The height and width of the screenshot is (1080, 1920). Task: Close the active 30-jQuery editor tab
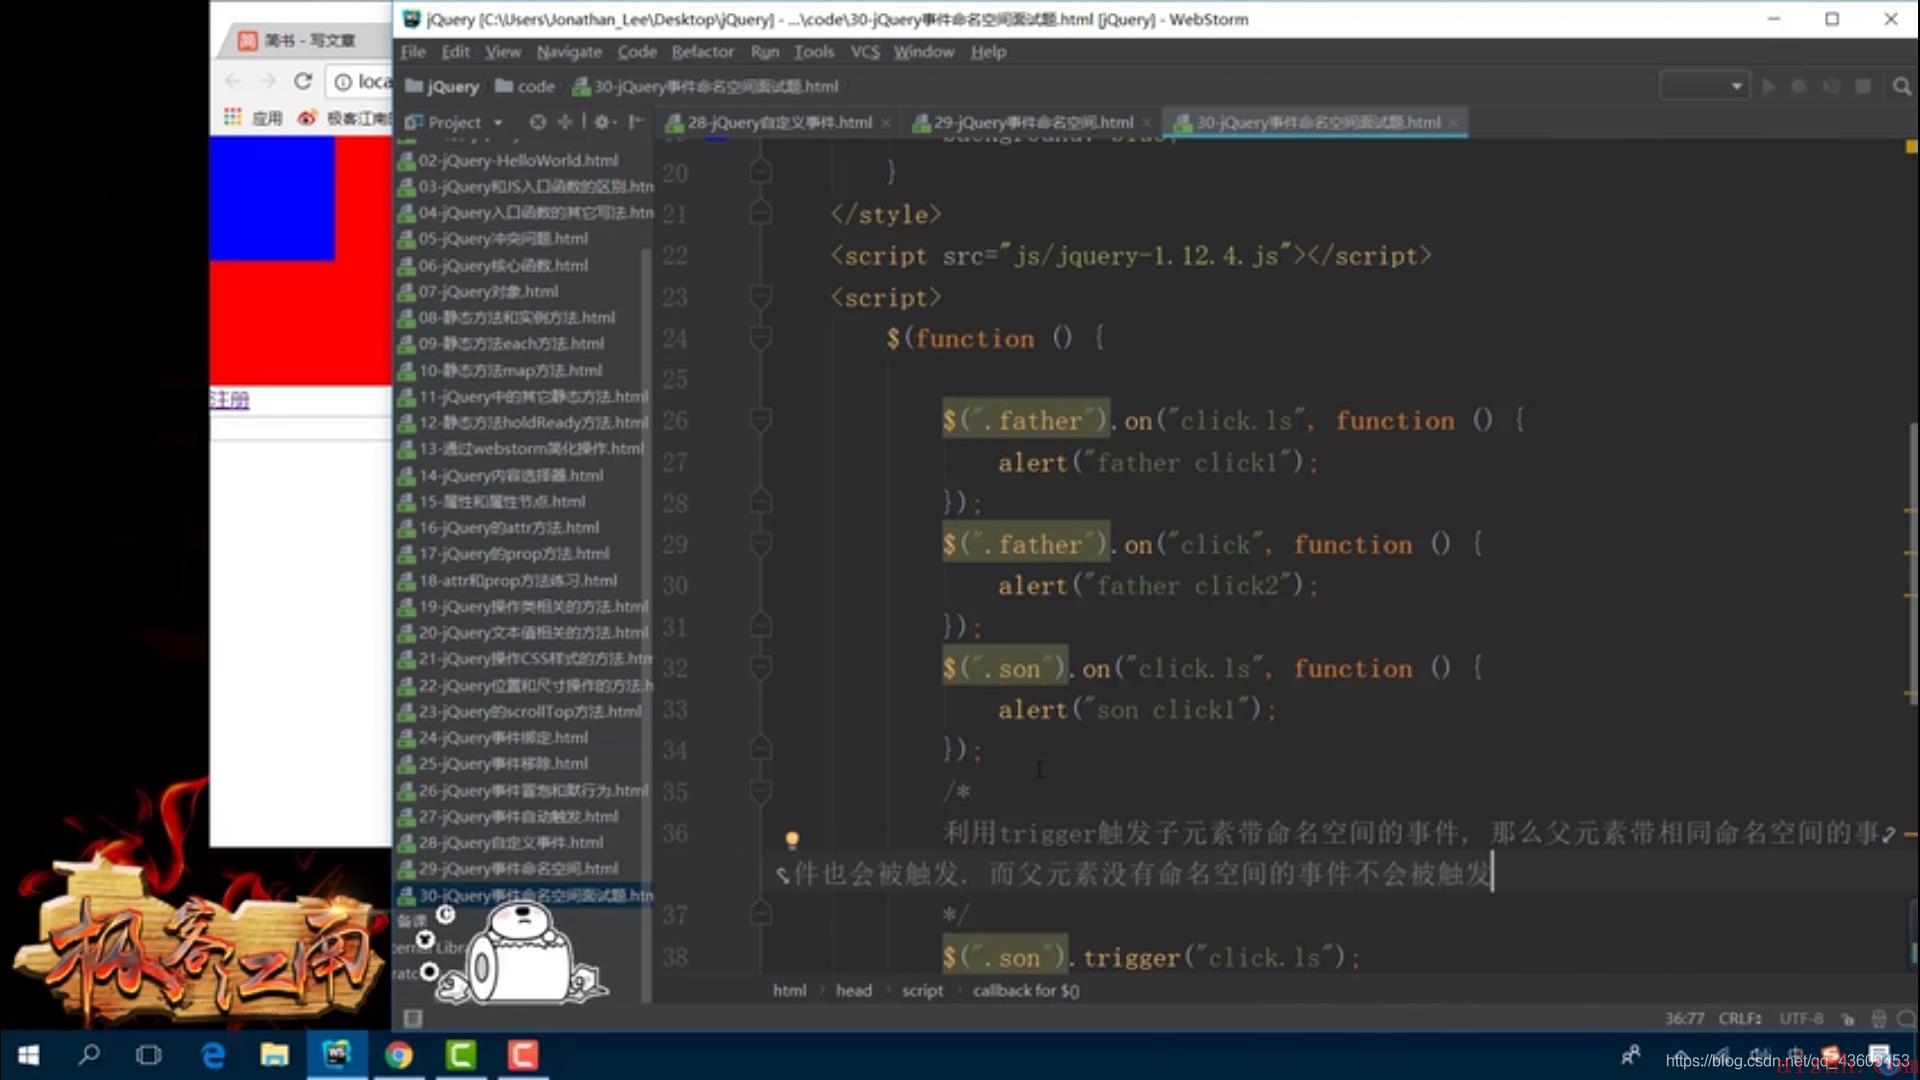coord(1453,123)
